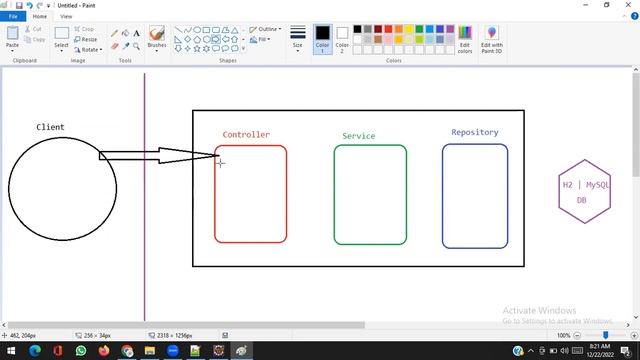Click the Save icon in title bar
This screenshot has height=360, width=640.
19,6
